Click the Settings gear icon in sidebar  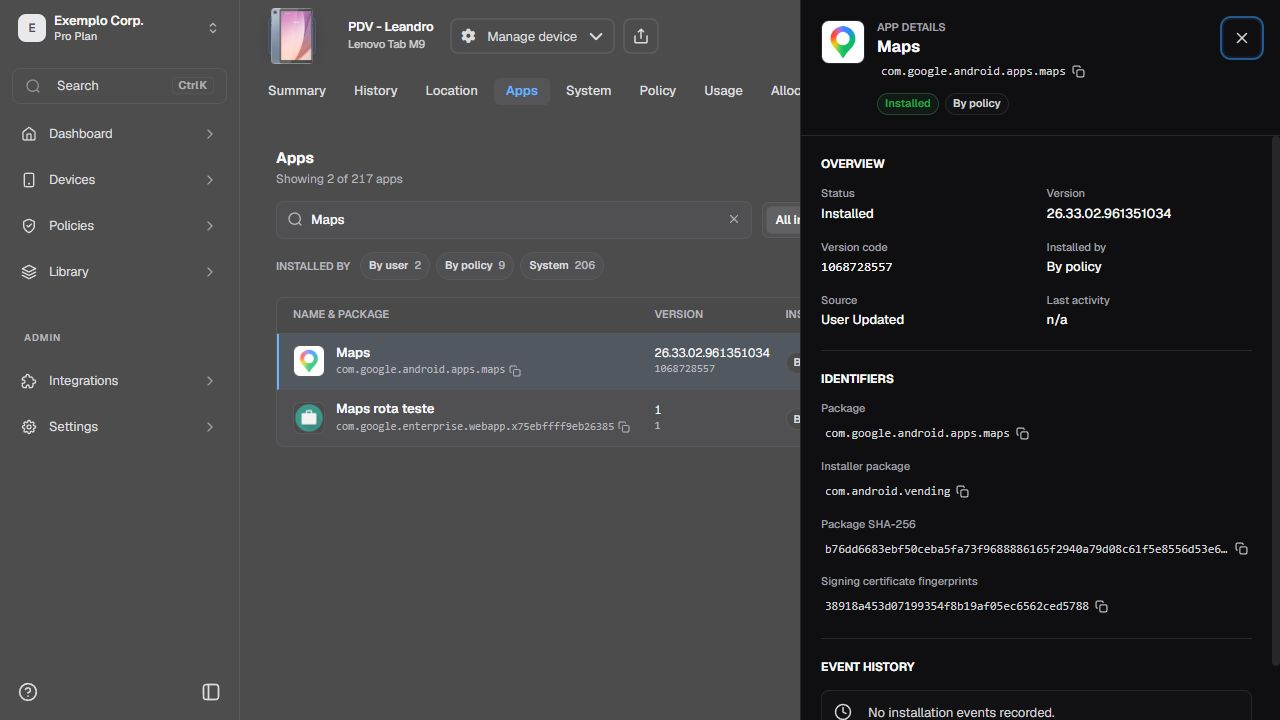pos(29,427)
